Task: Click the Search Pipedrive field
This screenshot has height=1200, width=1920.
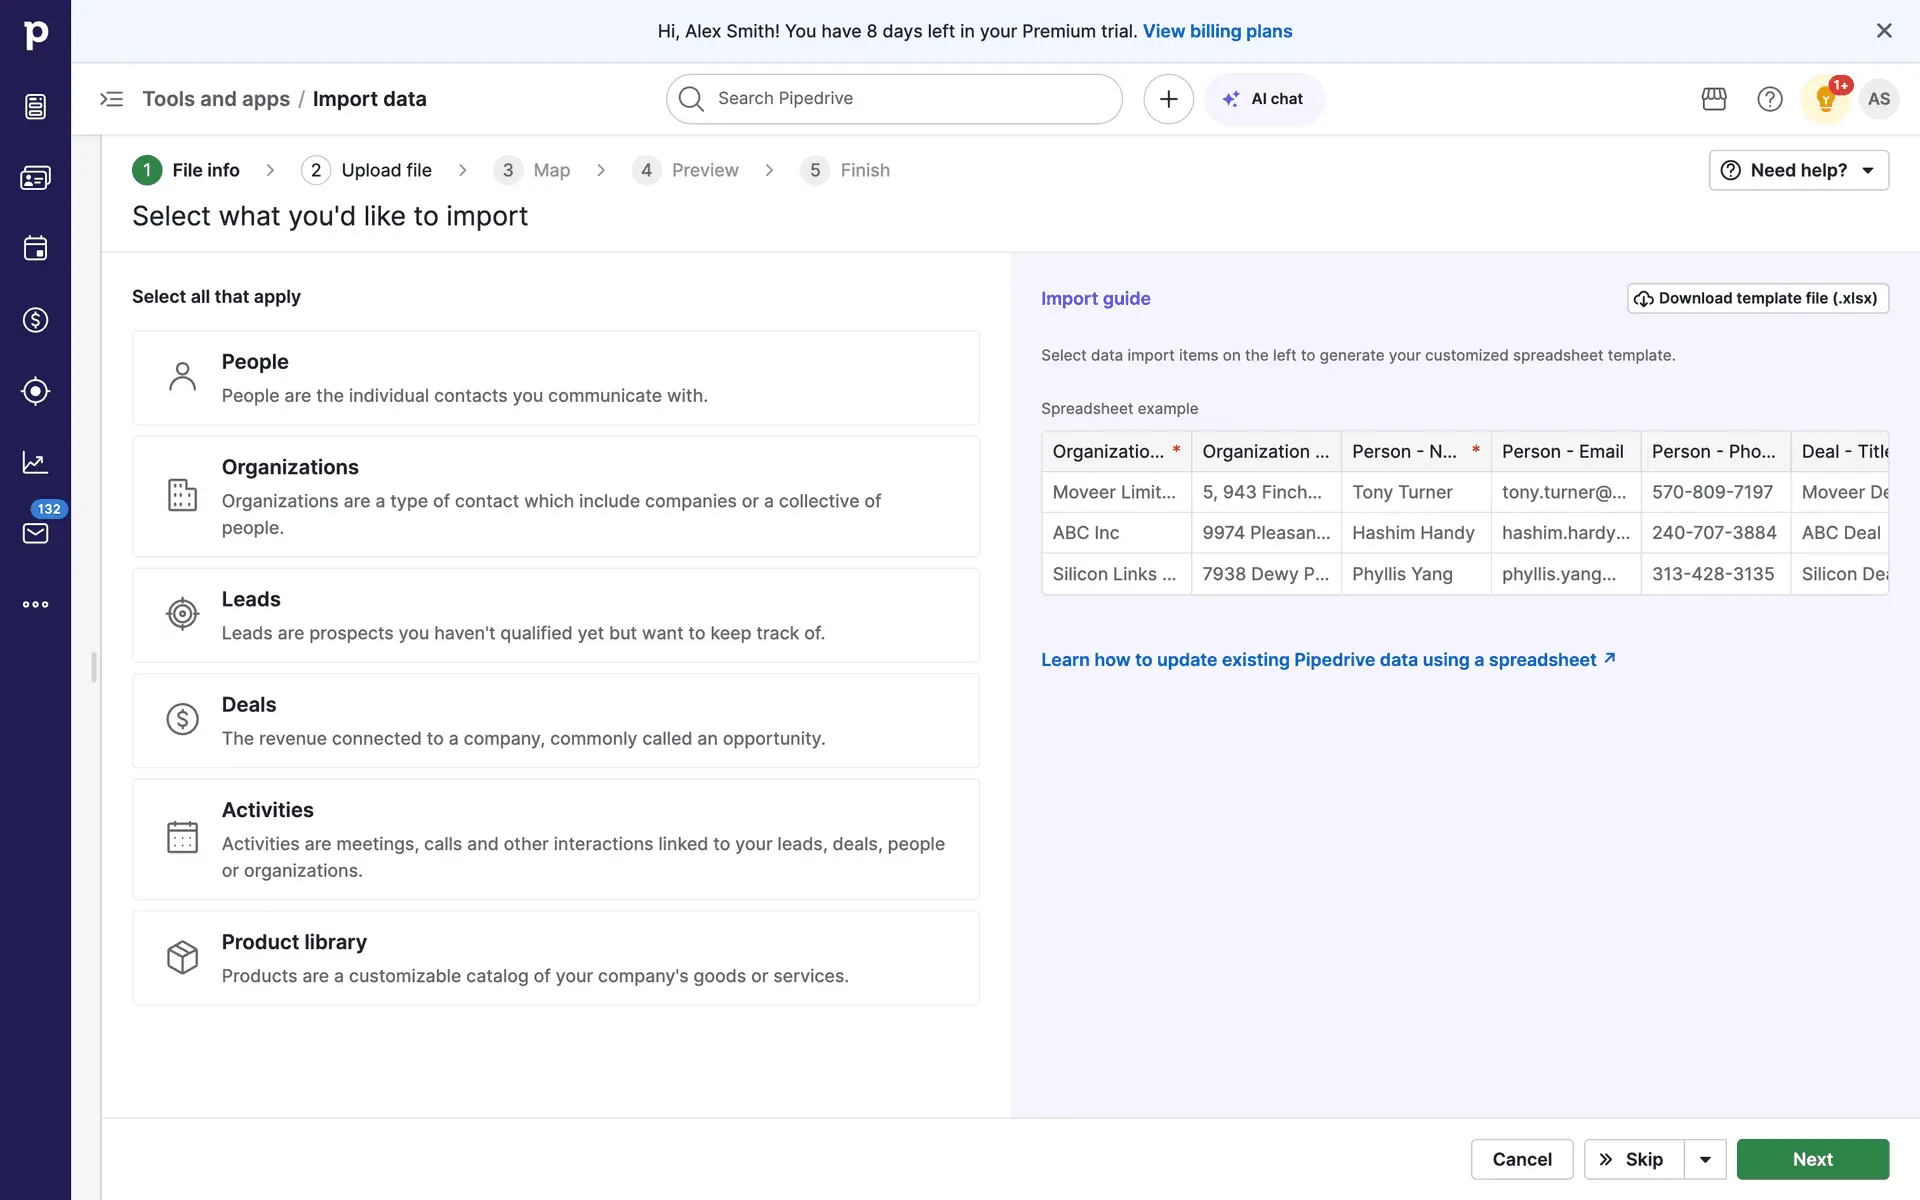Action: tap(893, 99)
